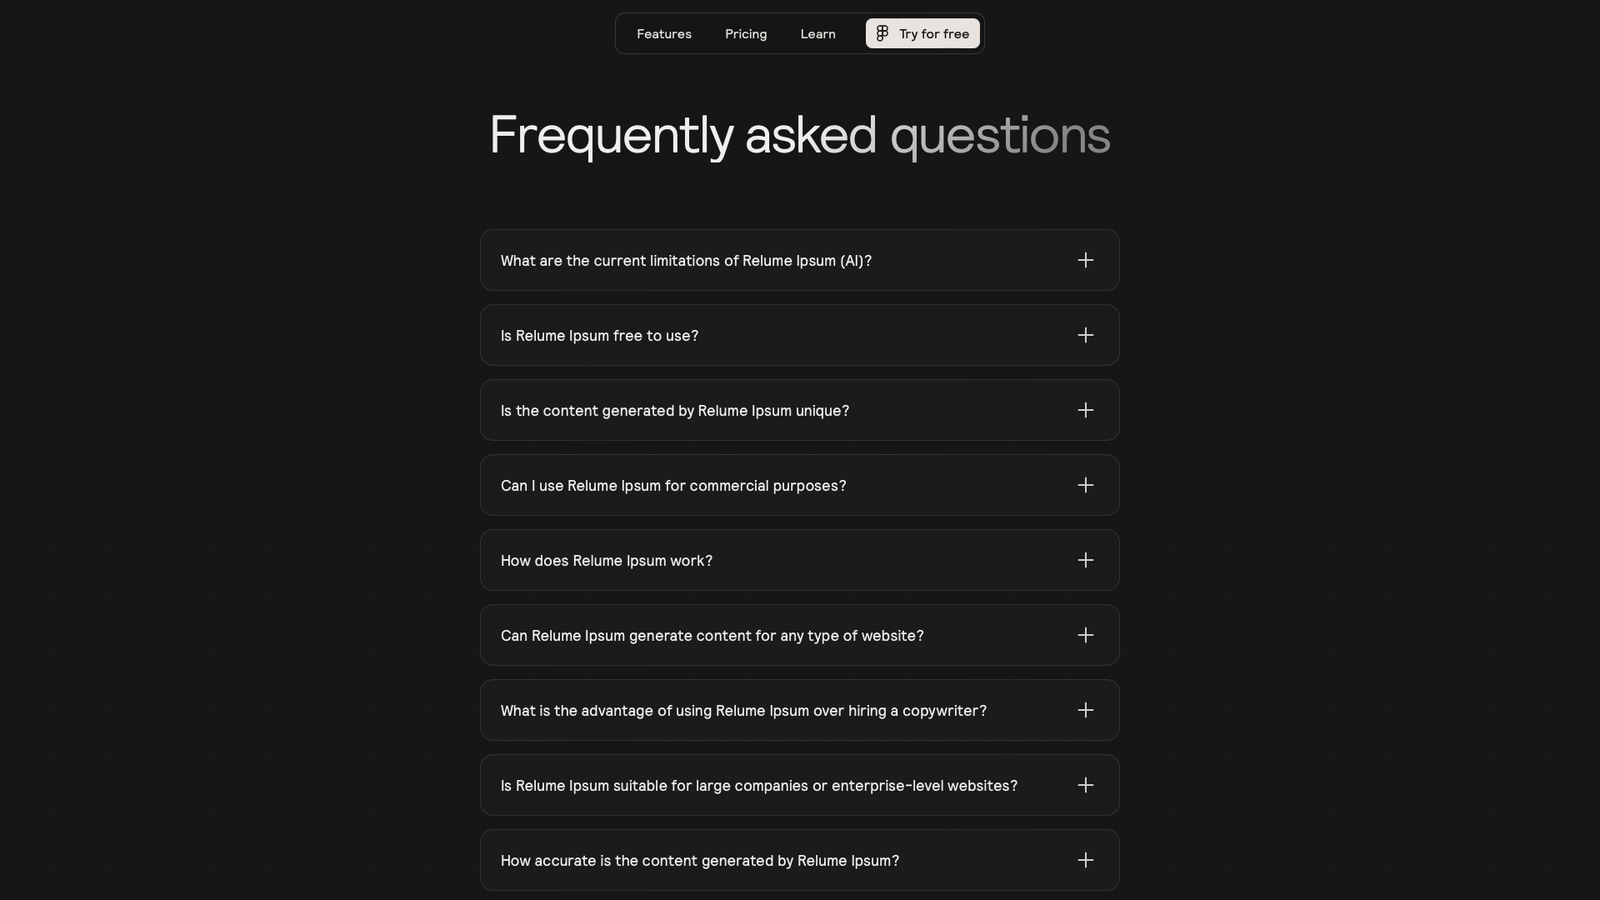Click plus icon next to unique content question
Screen dimensions: 1600x900
[x=1085, y=410]
